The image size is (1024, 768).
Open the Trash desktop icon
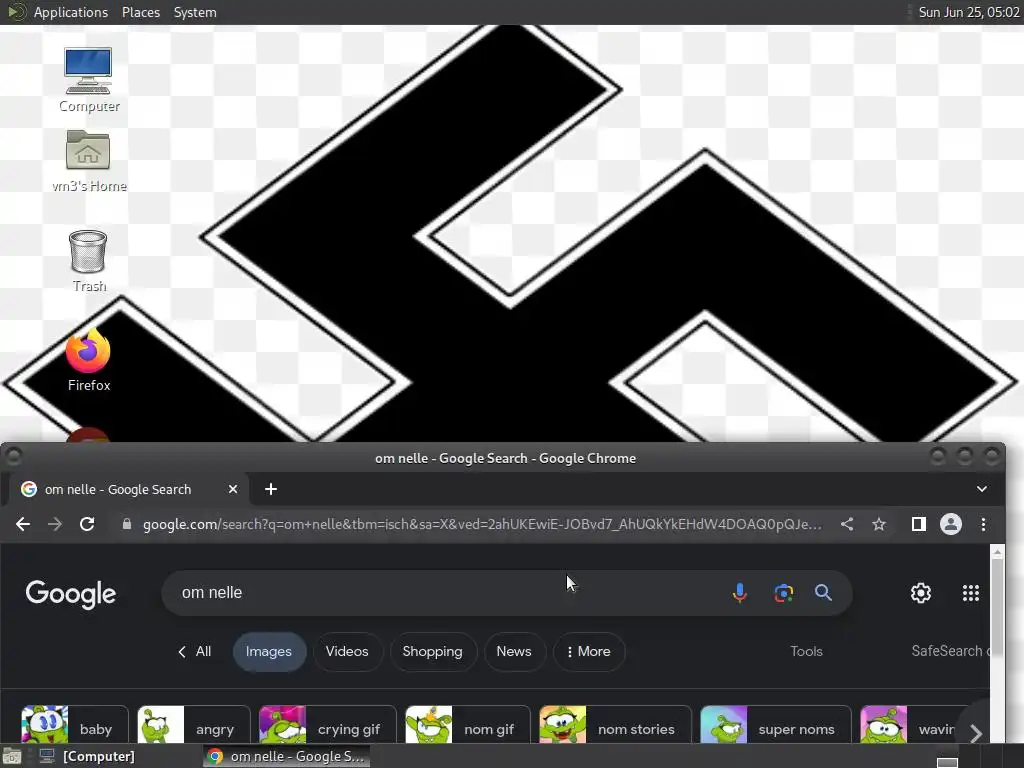tap(88, 261)
